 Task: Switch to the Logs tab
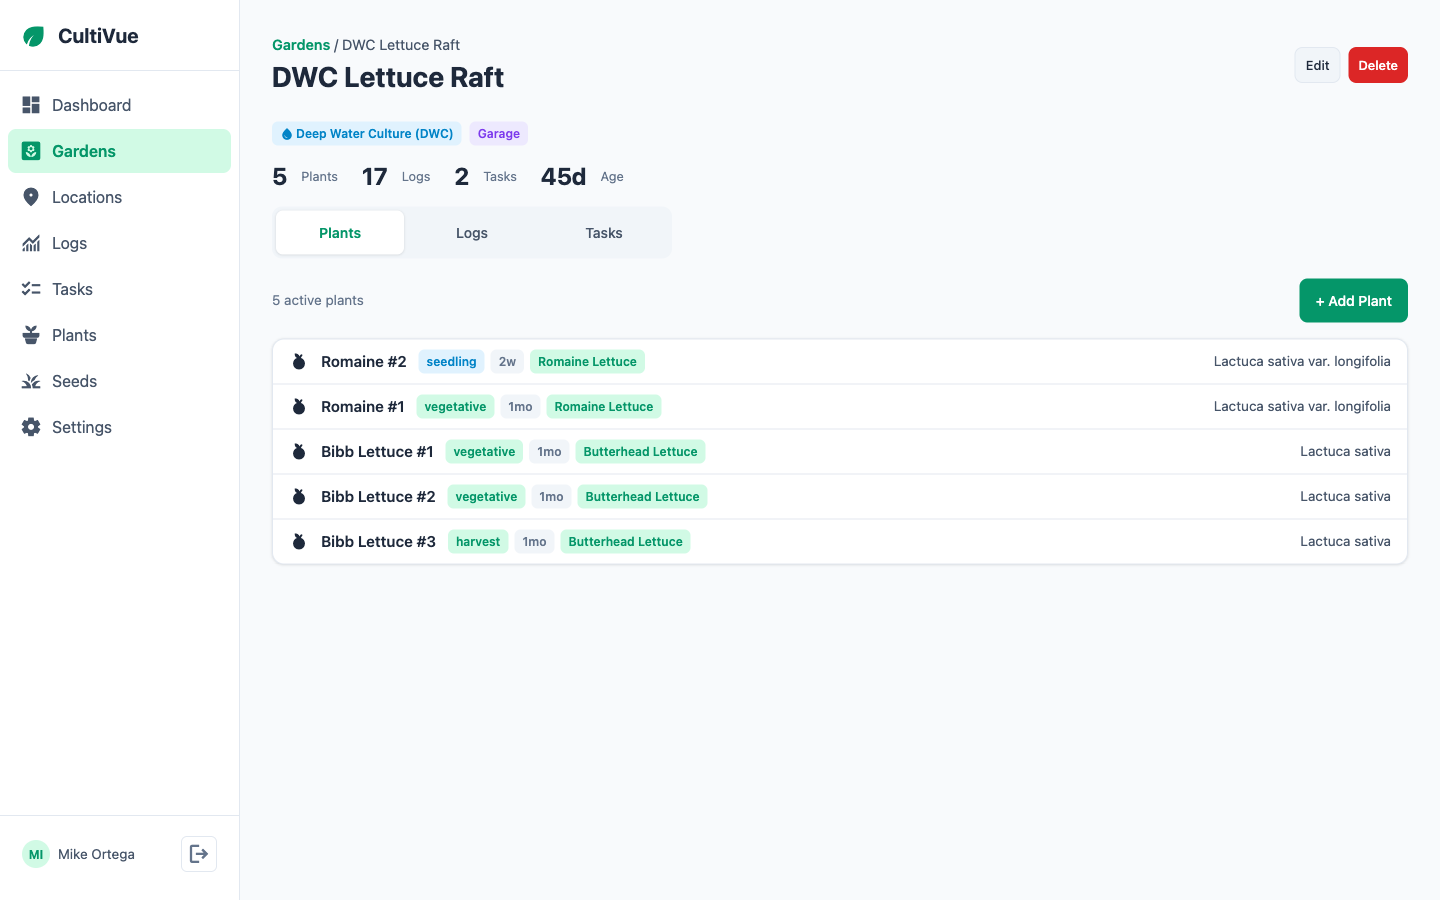coord(472,233)
